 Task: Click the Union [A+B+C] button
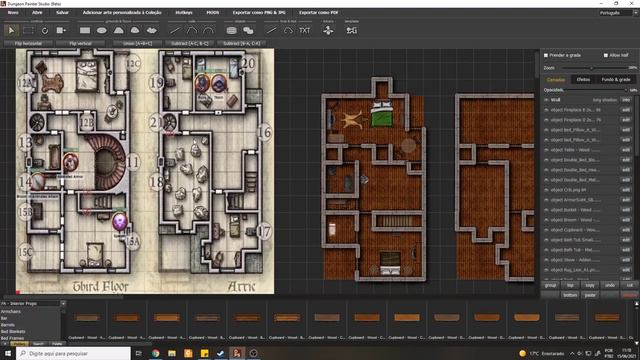pos(138,43)
